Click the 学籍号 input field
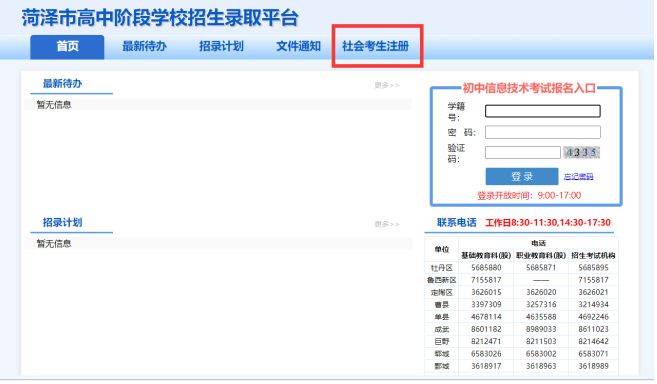Screen dimensions: 657x384 tap(543, 111)
